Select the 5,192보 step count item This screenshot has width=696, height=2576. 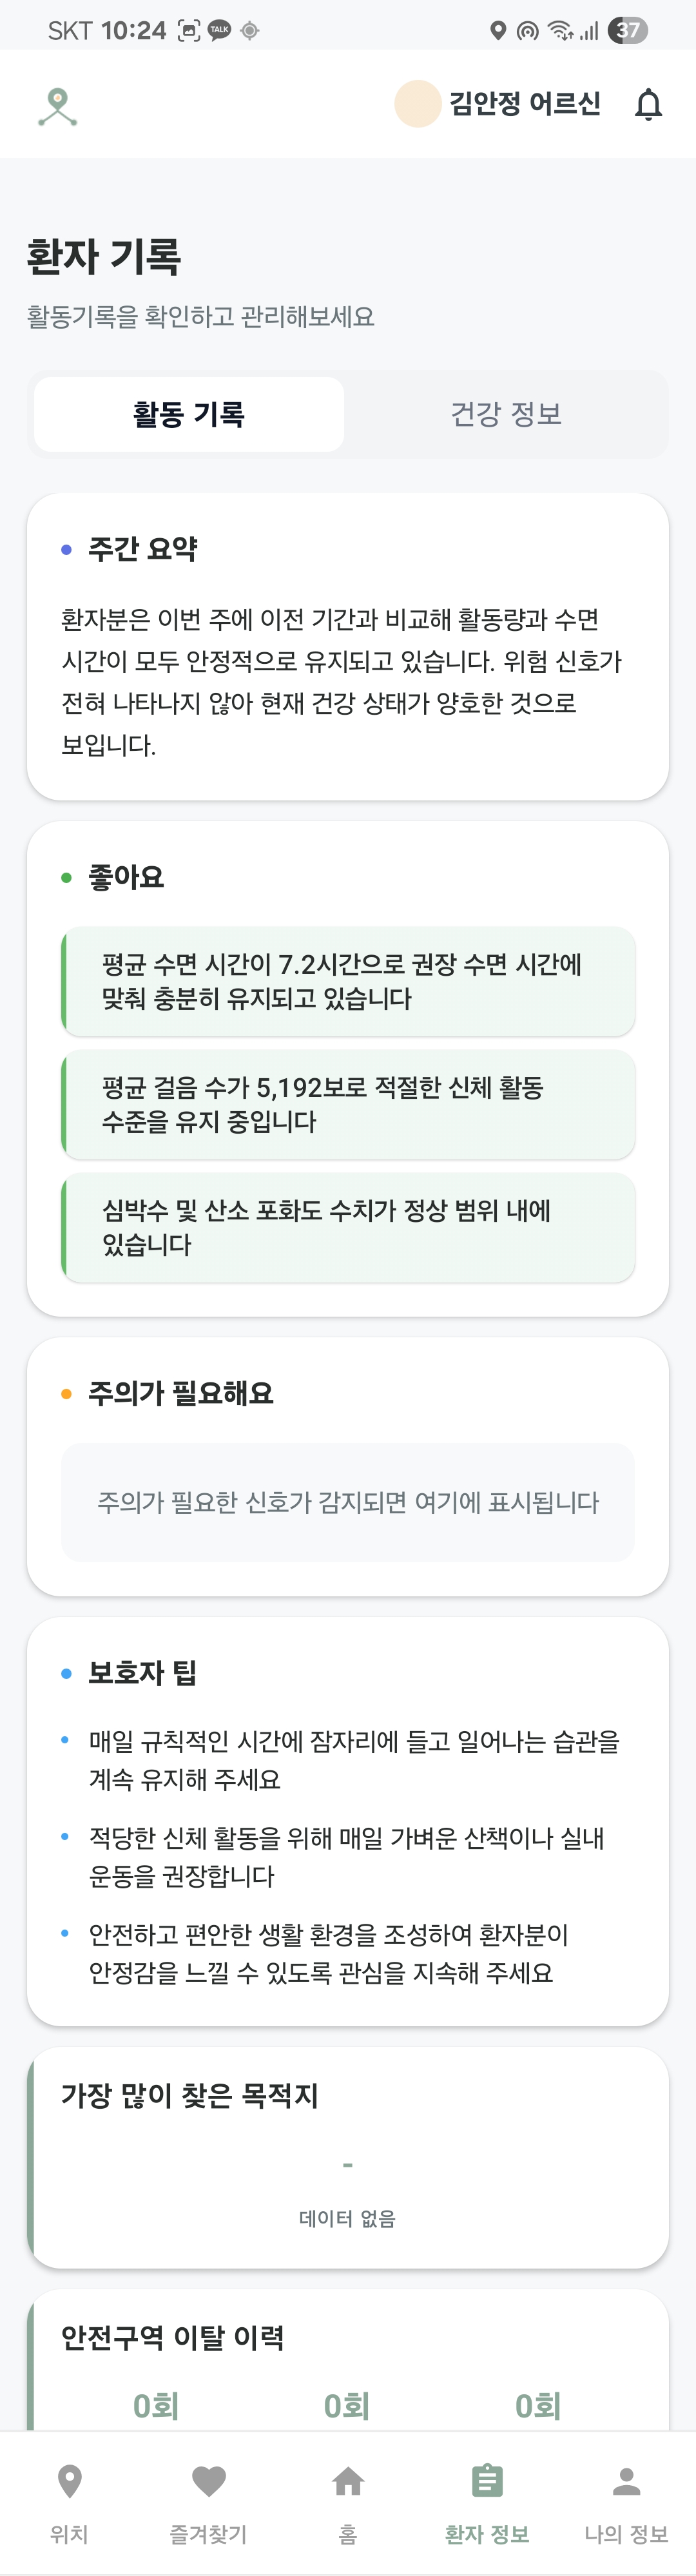click(347, 1104)
